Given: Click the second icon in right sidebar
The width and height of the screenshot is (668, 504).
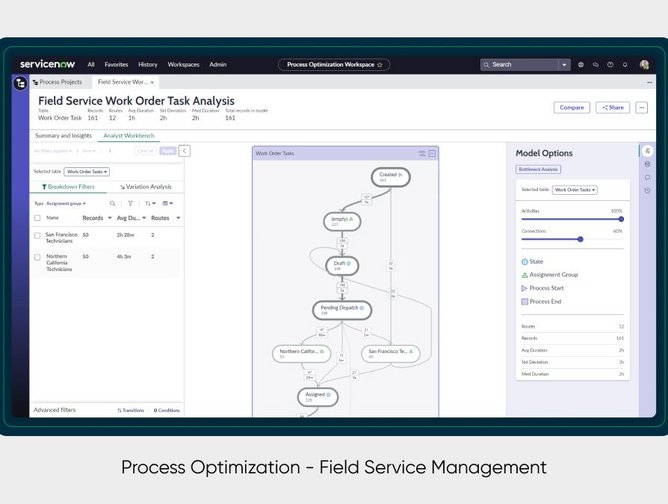Looking at the screenshot, I should point(647,164).
